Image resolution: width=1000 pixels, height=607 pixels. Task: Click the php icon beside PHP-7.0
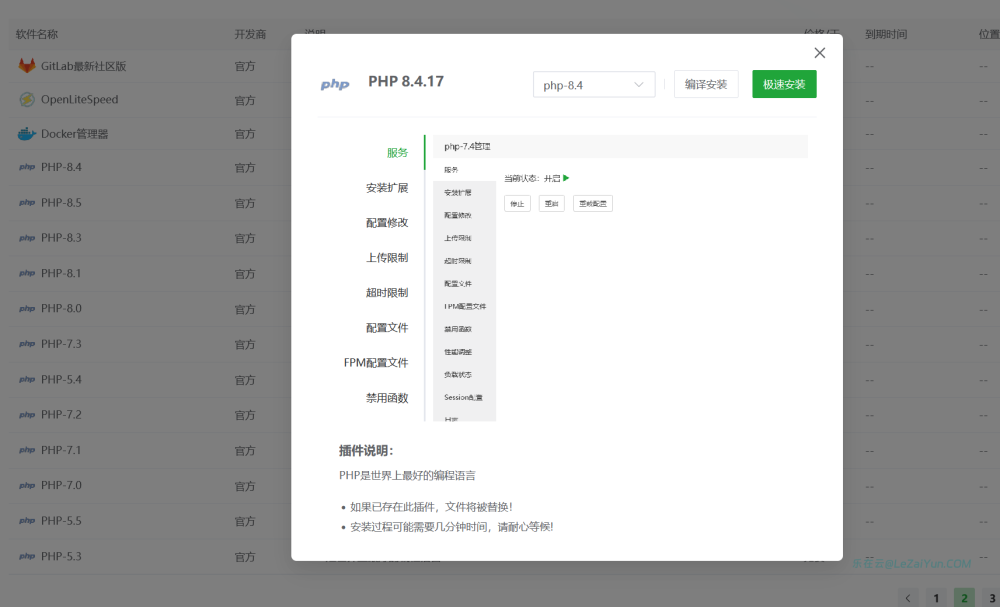pyautogui.click(x=27, y=485)
